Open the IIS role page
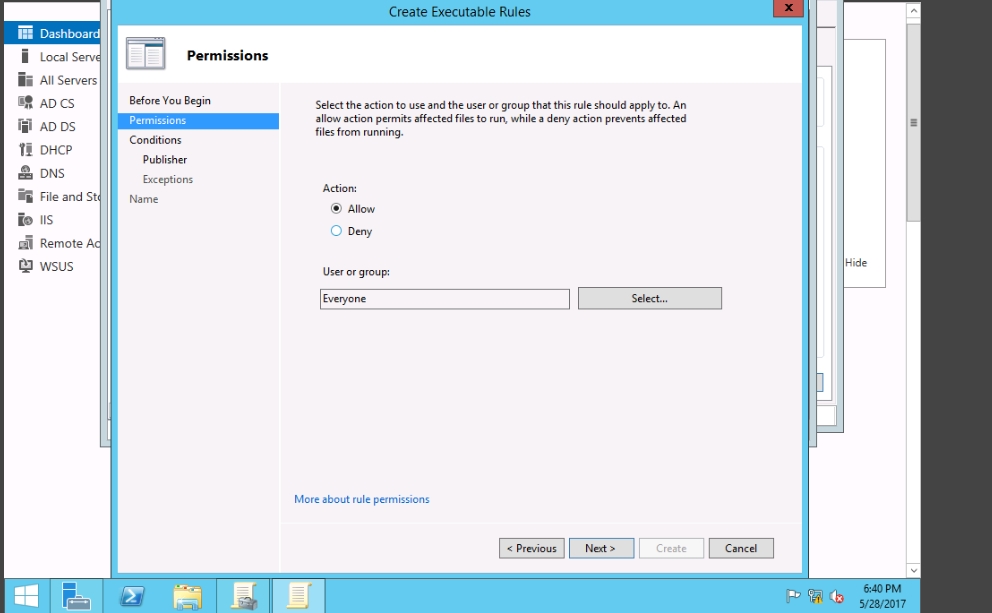The width and height of the screenshot is (992, 613). point(46,220)
